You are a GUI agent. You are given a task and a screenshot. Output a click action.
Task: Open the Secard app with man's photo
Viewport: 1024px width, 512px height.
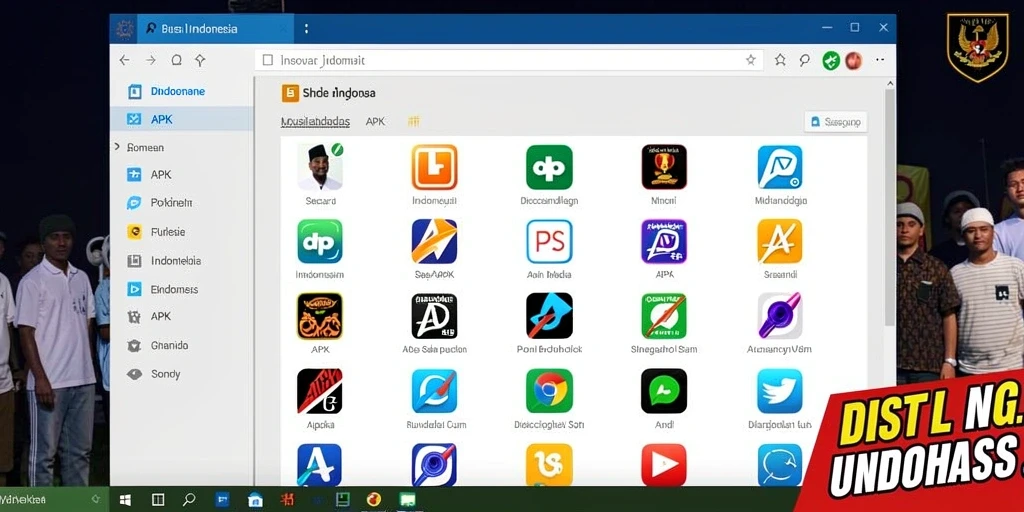[320, 167]
